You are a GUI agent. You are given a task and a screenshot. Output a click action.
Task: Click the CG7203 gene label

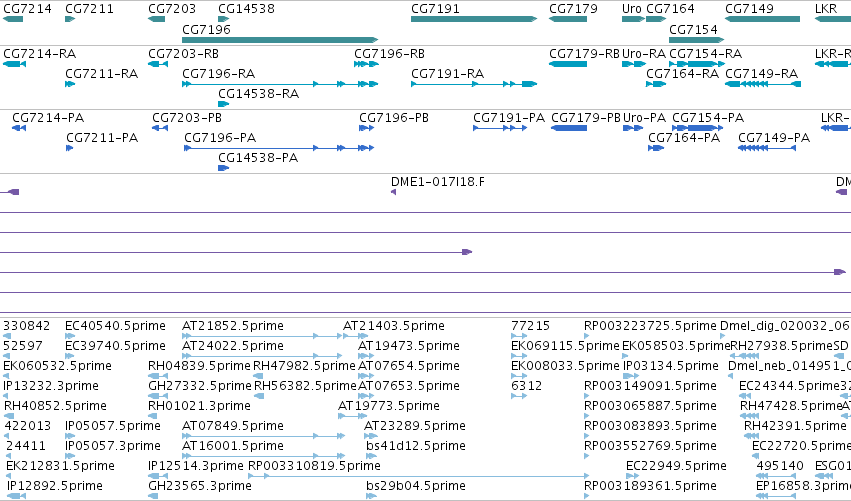(172, 9)
